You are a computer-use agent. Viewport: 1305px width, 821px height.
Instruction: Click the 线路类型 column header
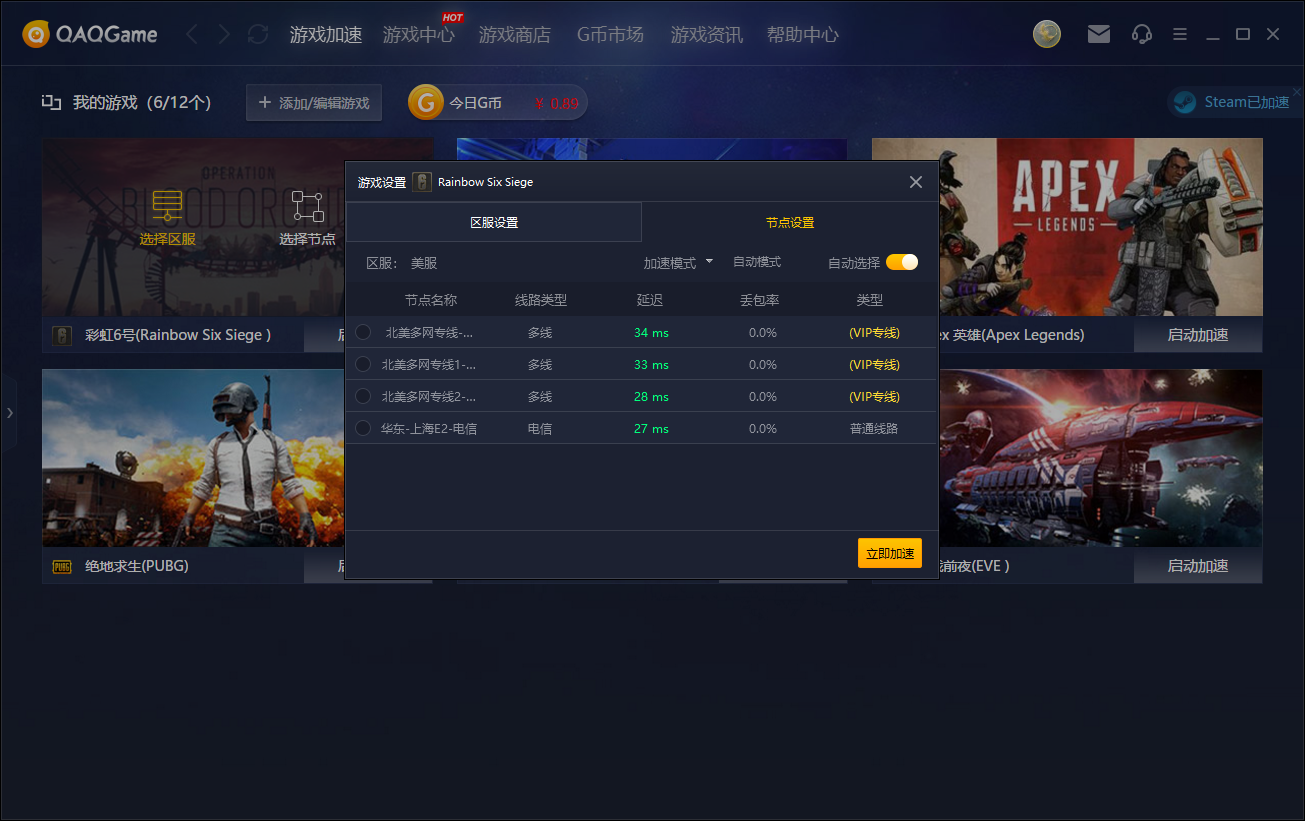(541, 300)
